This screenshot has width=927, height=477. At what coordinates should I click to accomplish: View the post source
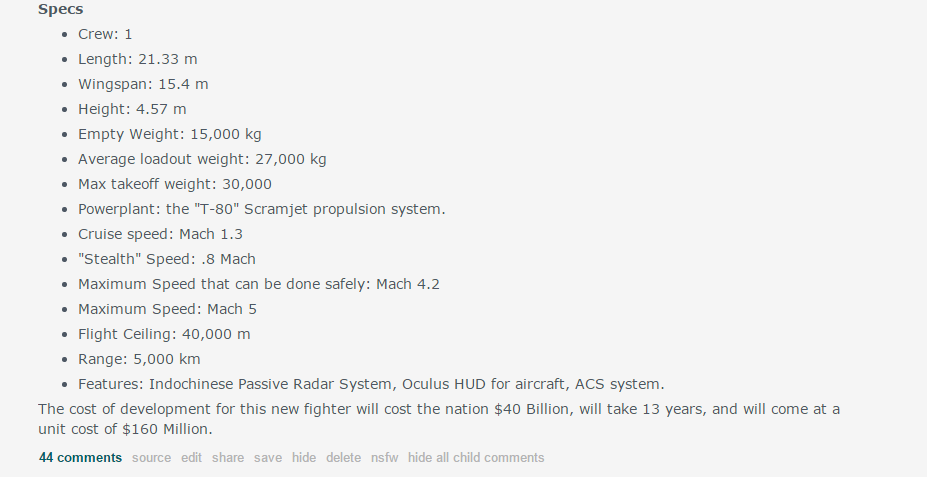point(151,457)
